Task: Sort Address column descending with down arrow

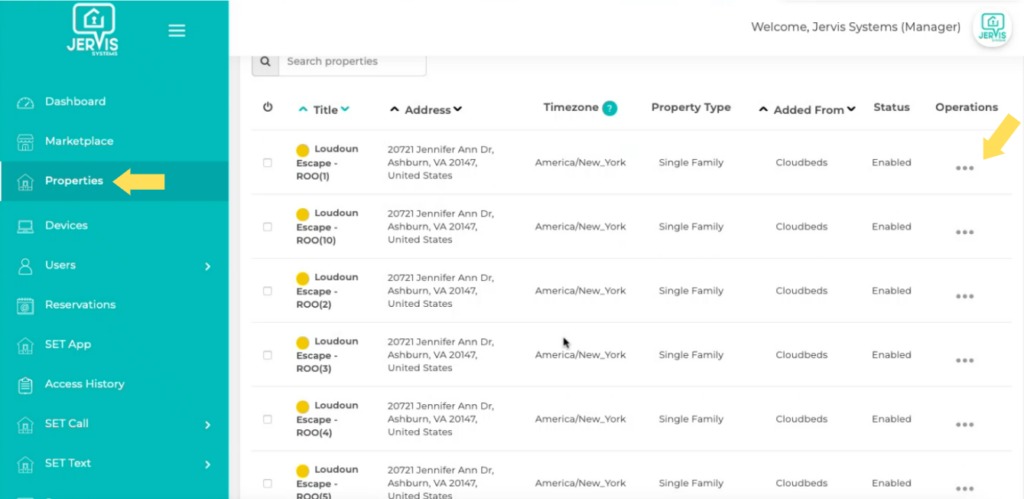Action: point(458,109)
